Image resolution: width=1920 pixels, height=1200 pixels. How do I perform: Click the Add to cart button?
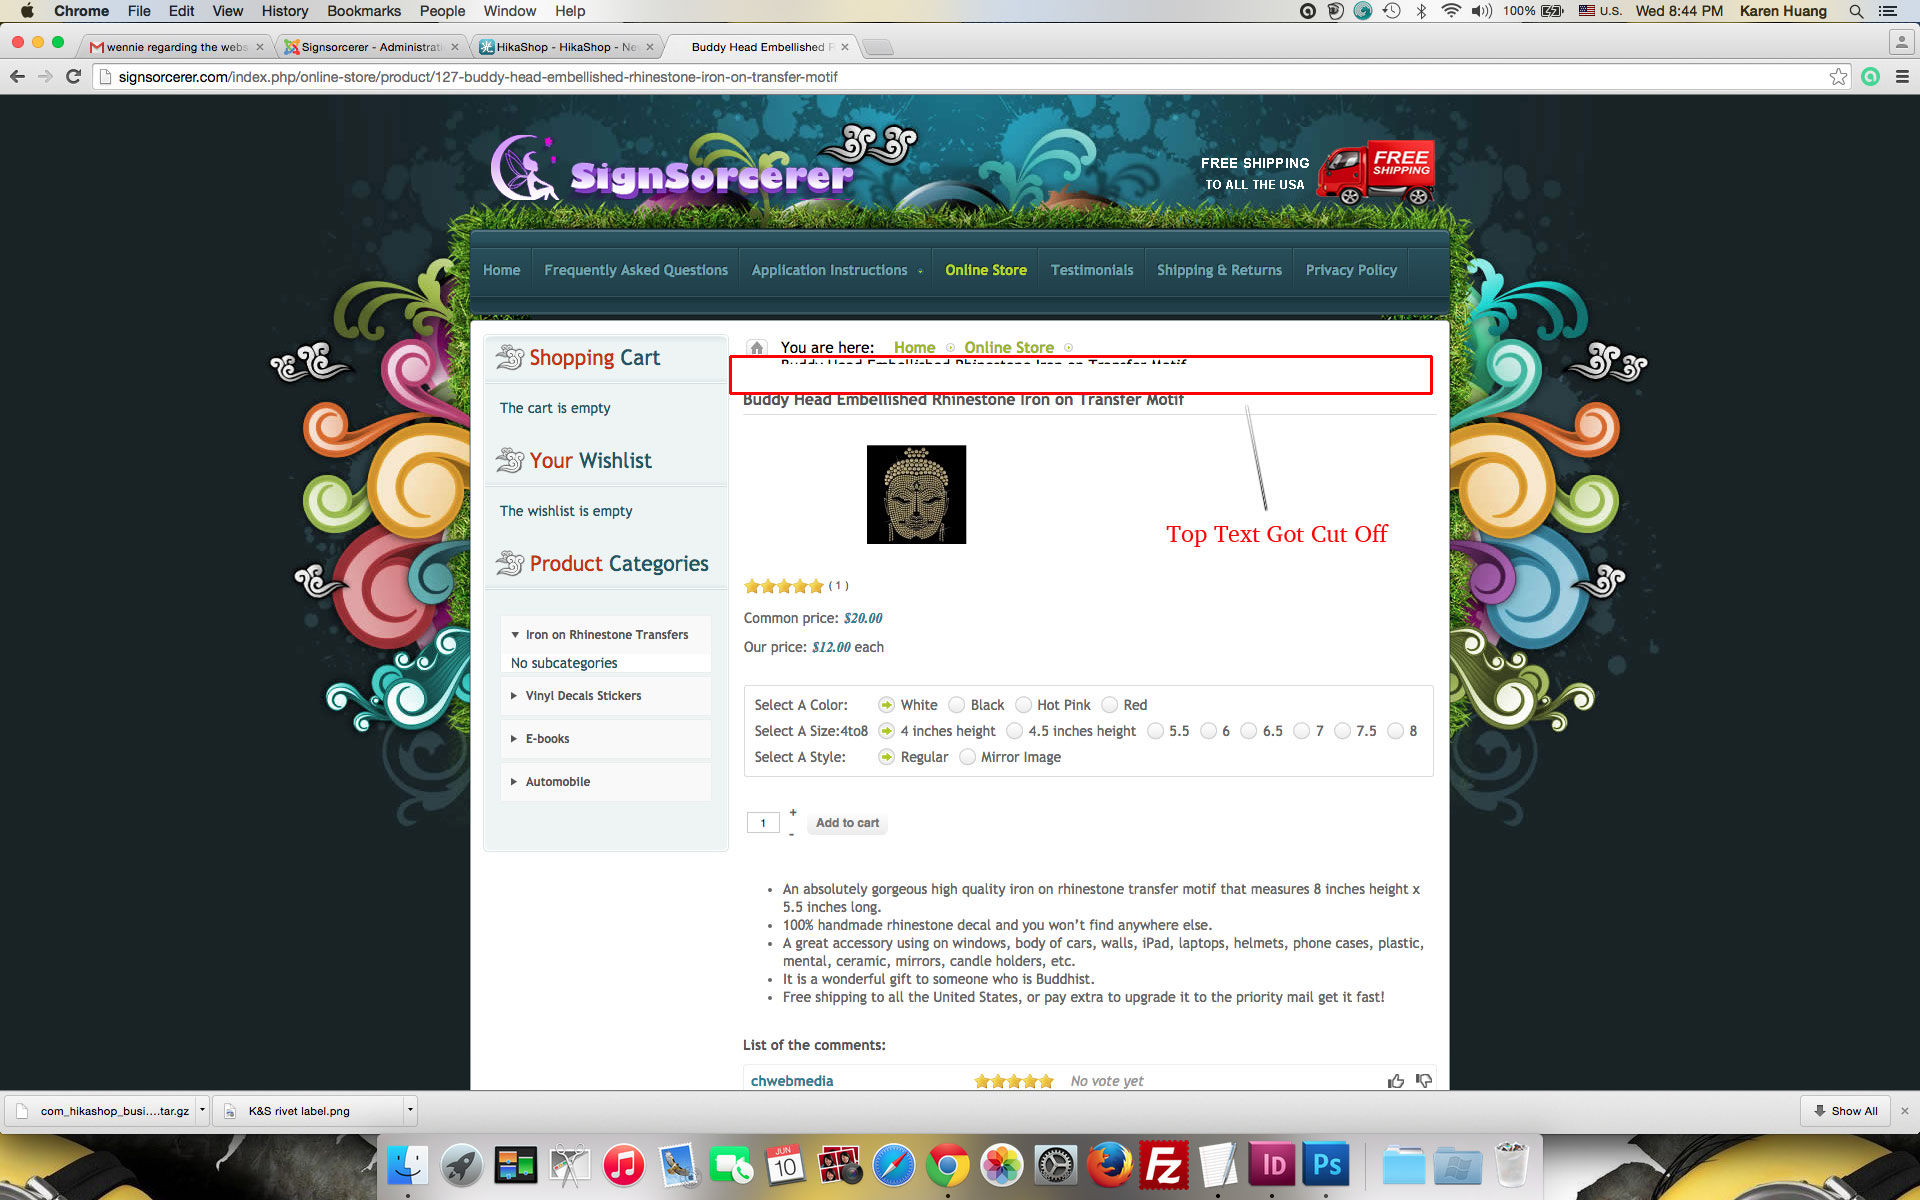(x=847, y=823)
